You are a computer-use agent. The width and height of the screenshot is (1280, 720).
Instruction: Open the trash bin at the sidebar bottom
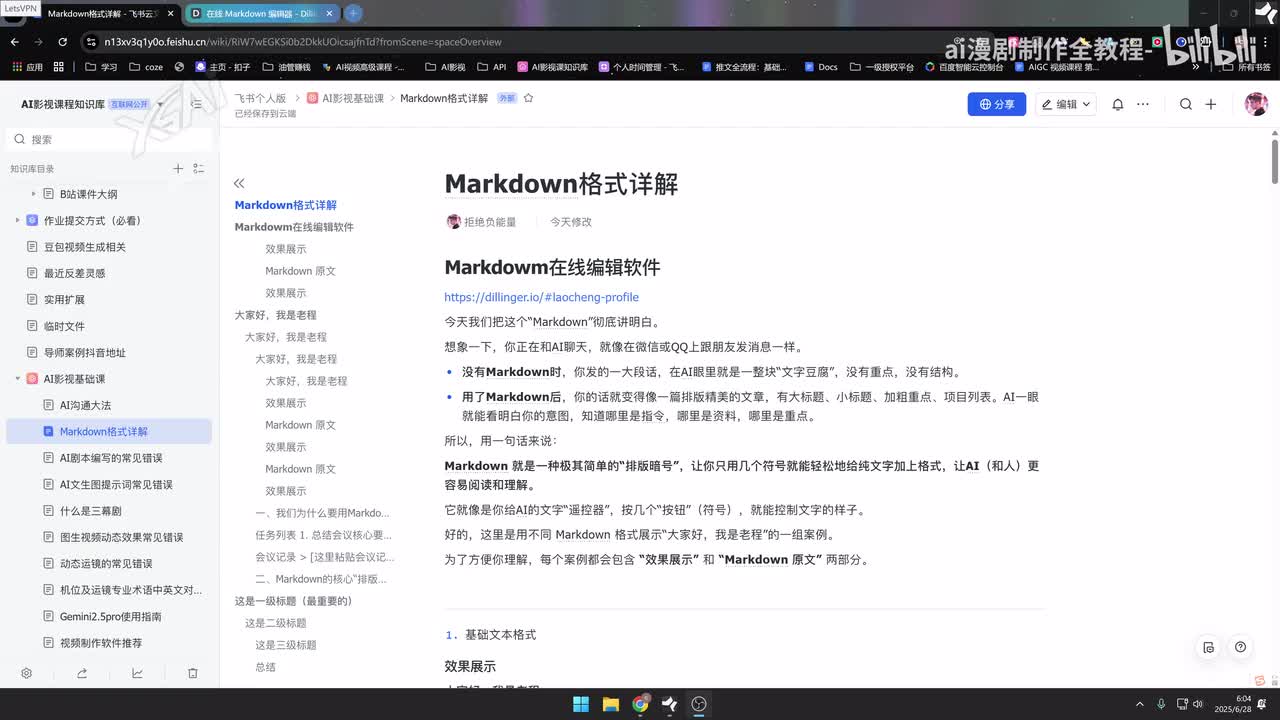[193, 673]
